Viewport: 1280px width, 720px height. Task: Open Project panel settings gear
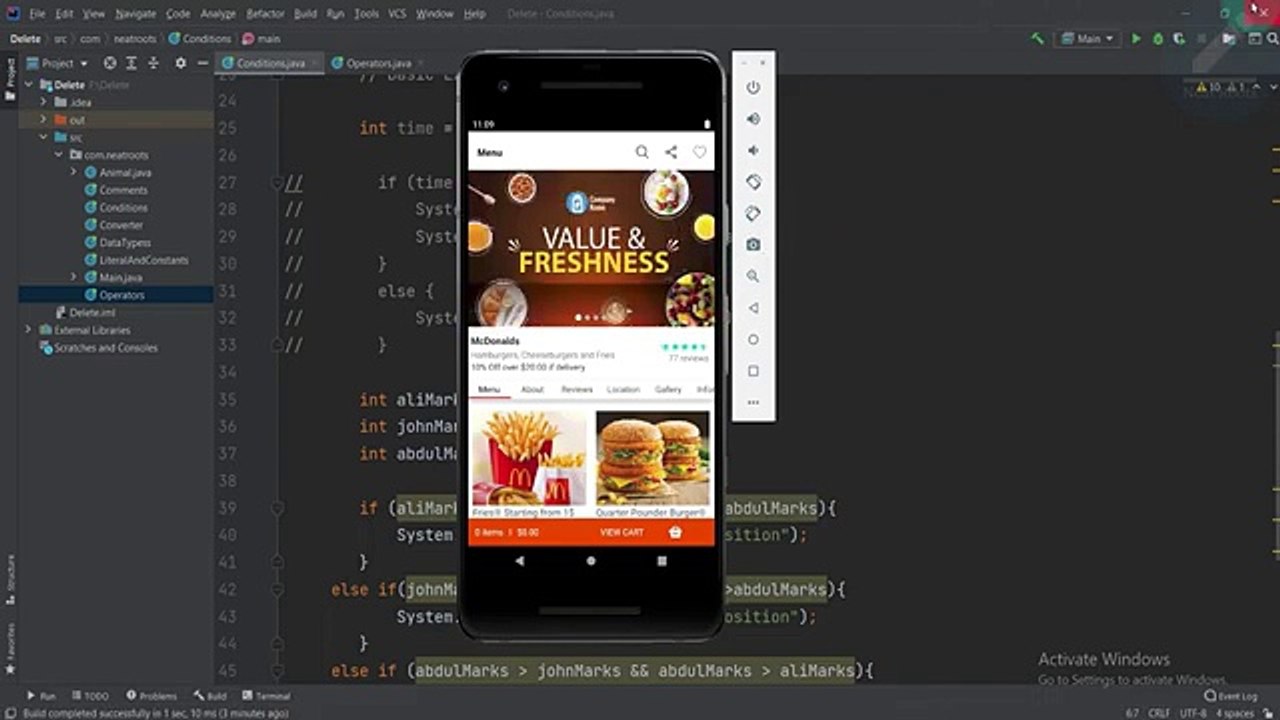pos(181,63)
